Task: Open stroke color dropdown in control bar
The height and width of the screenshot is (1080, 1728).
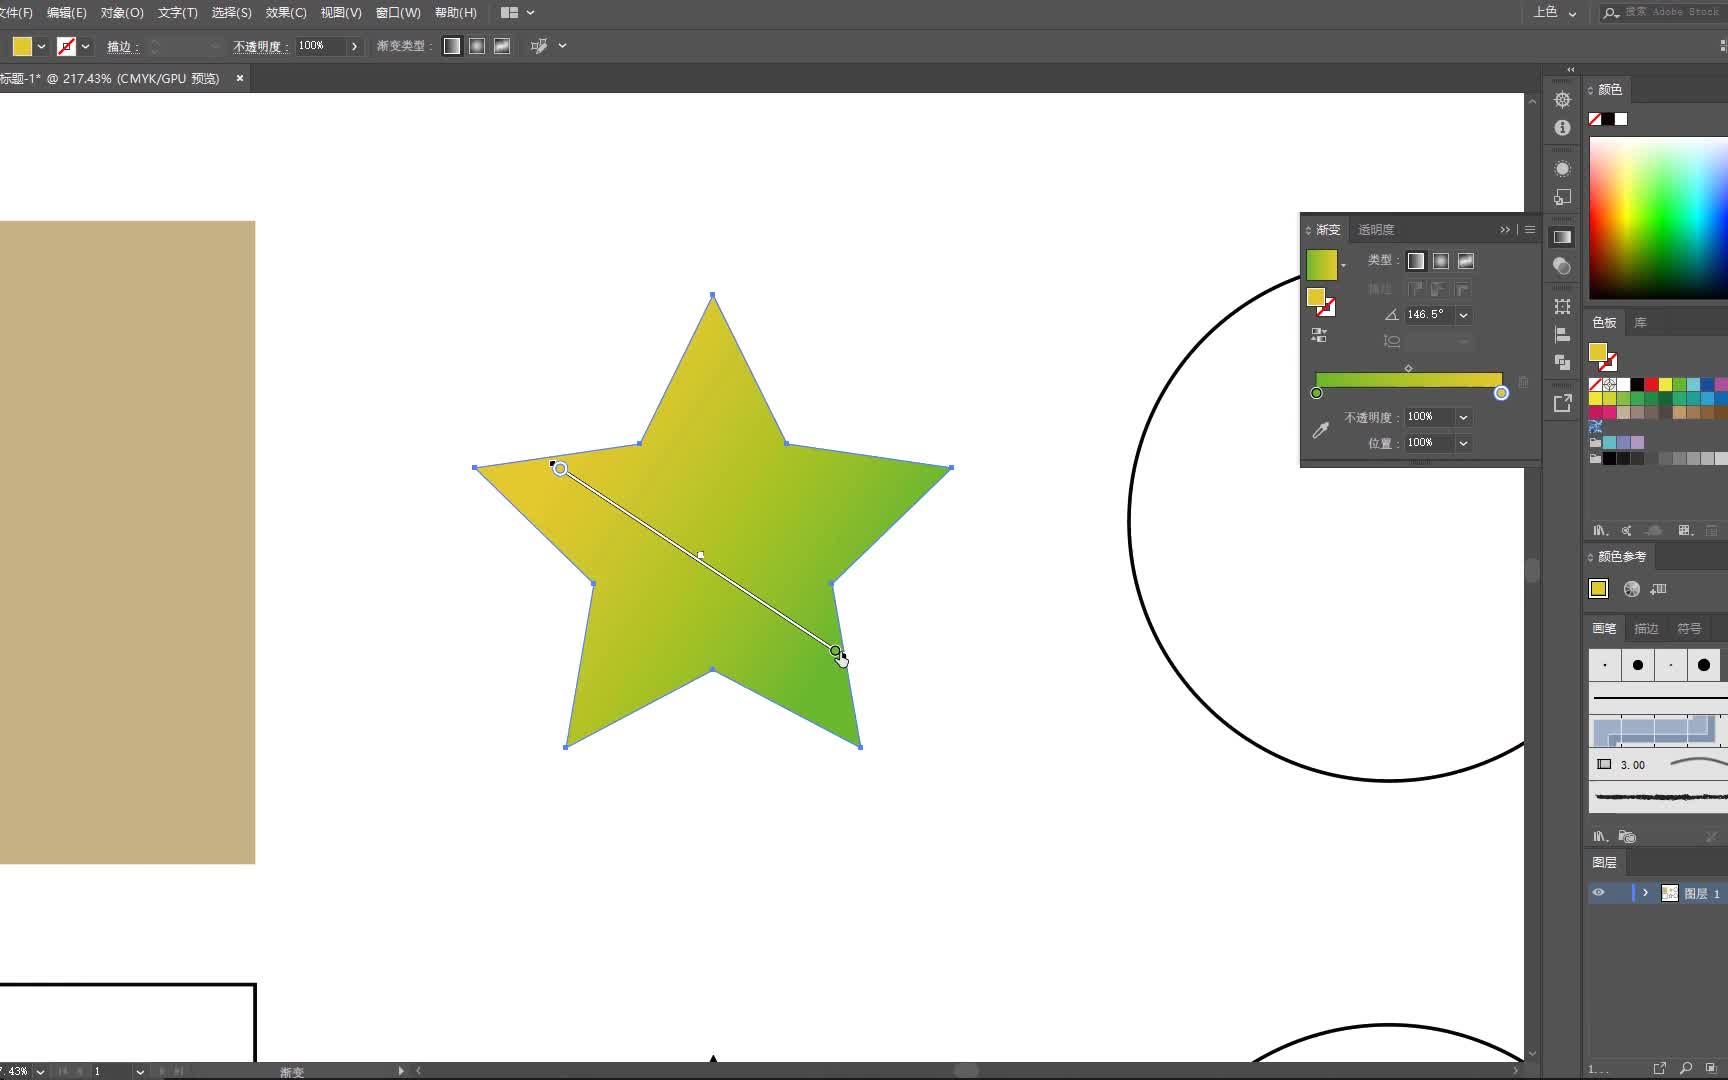Action: [x=85, y=46]
